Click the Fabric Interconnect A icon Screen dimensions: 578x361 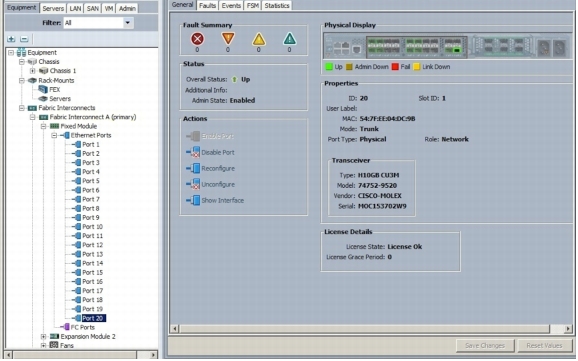(43, 117)
